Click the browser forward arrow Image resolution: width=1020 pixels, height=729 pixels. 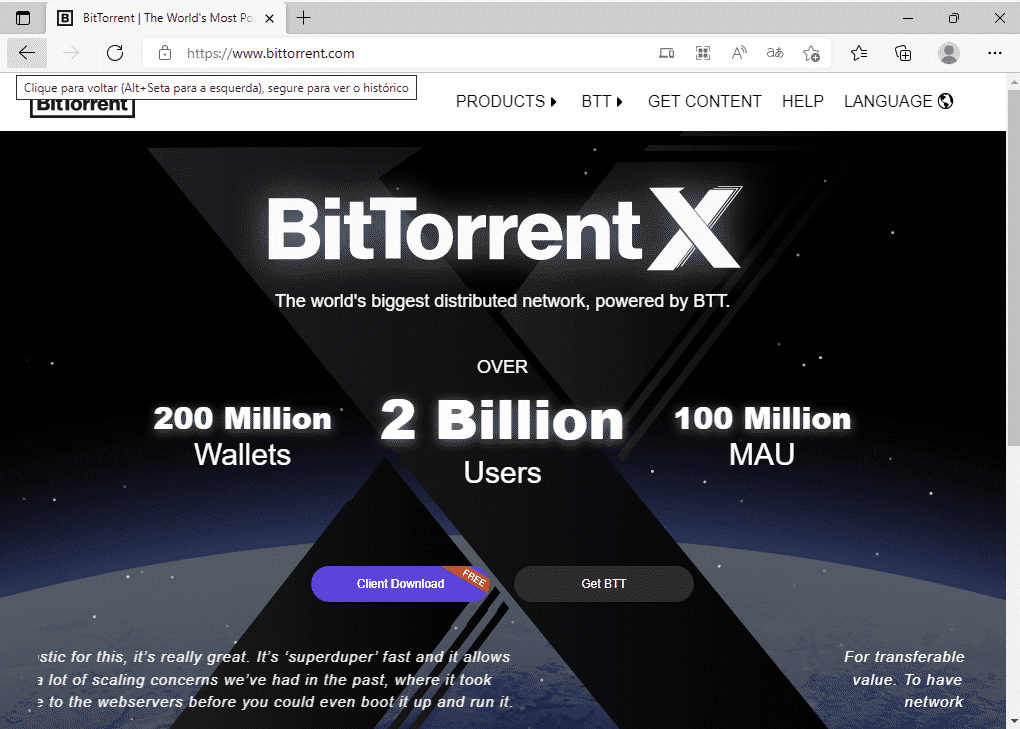[70, 53]
